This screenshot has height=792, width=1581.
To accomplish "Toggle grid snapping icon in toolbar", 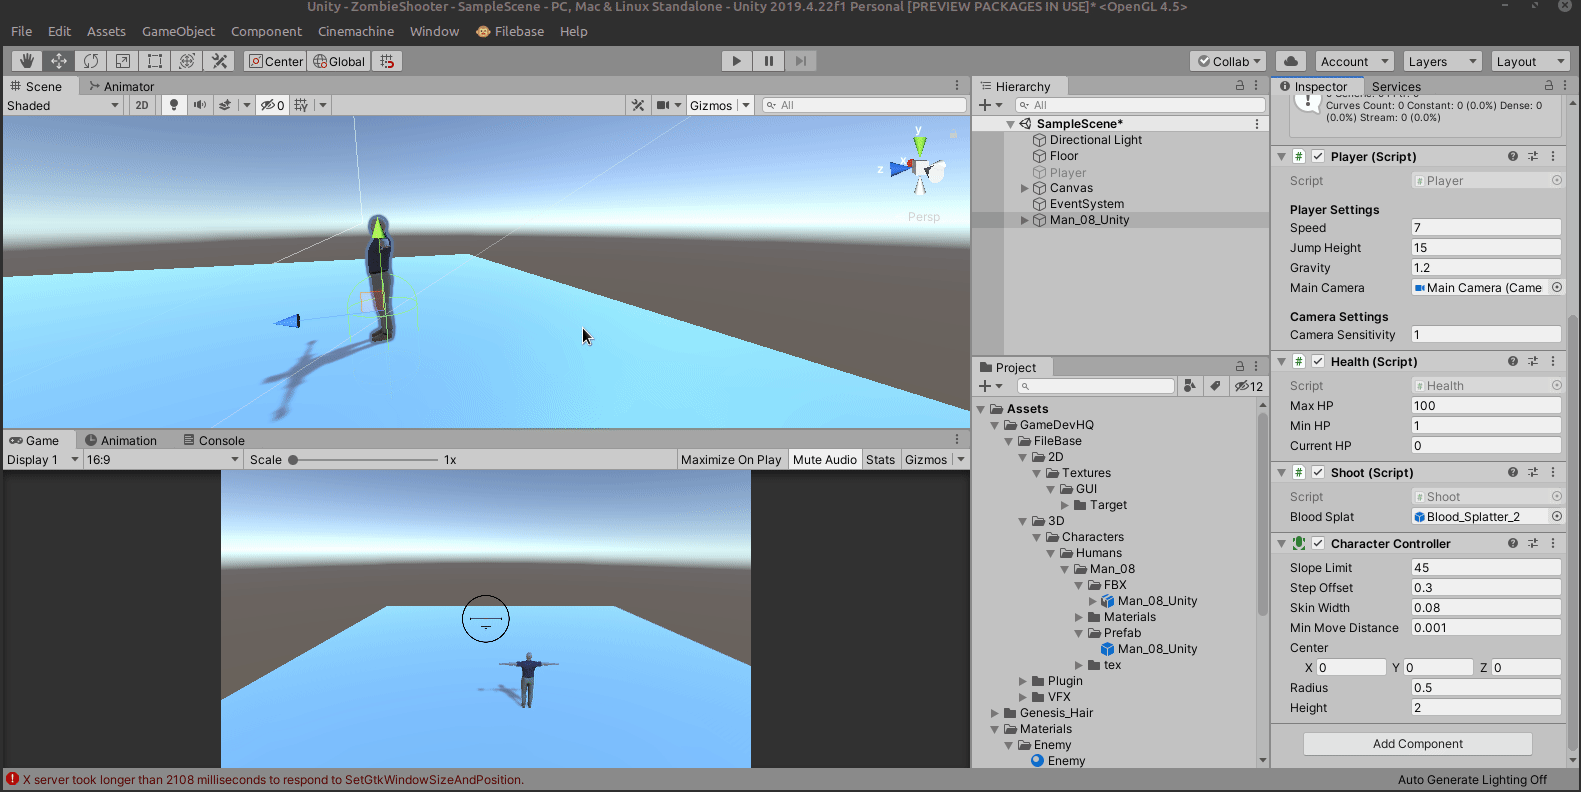I will click(x=388, y=61).
